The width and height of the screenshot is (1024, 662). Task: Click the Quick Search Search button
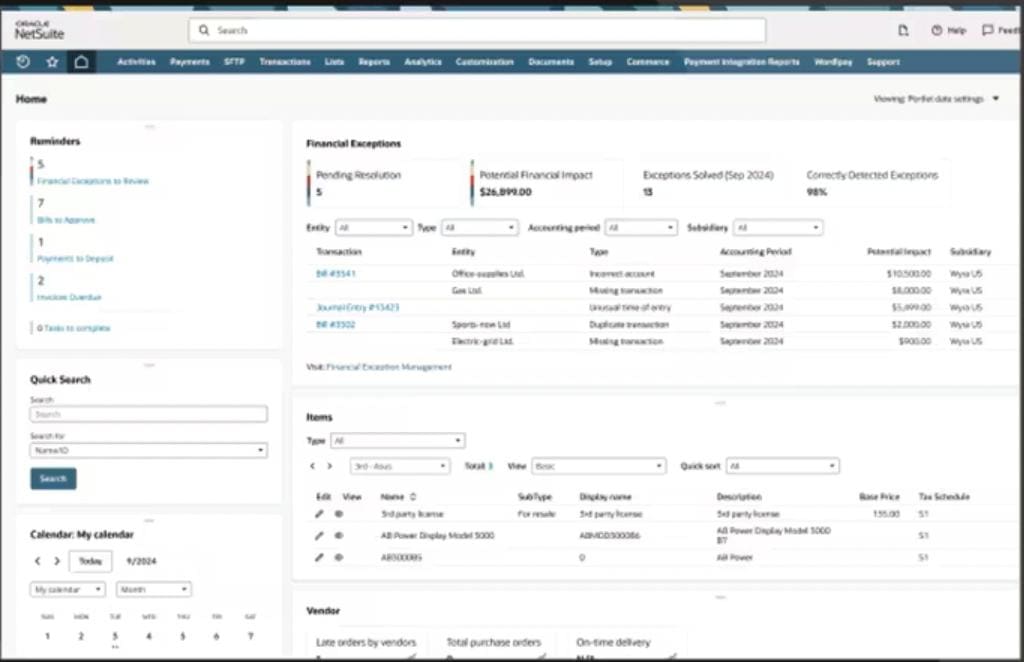(53, 479)
